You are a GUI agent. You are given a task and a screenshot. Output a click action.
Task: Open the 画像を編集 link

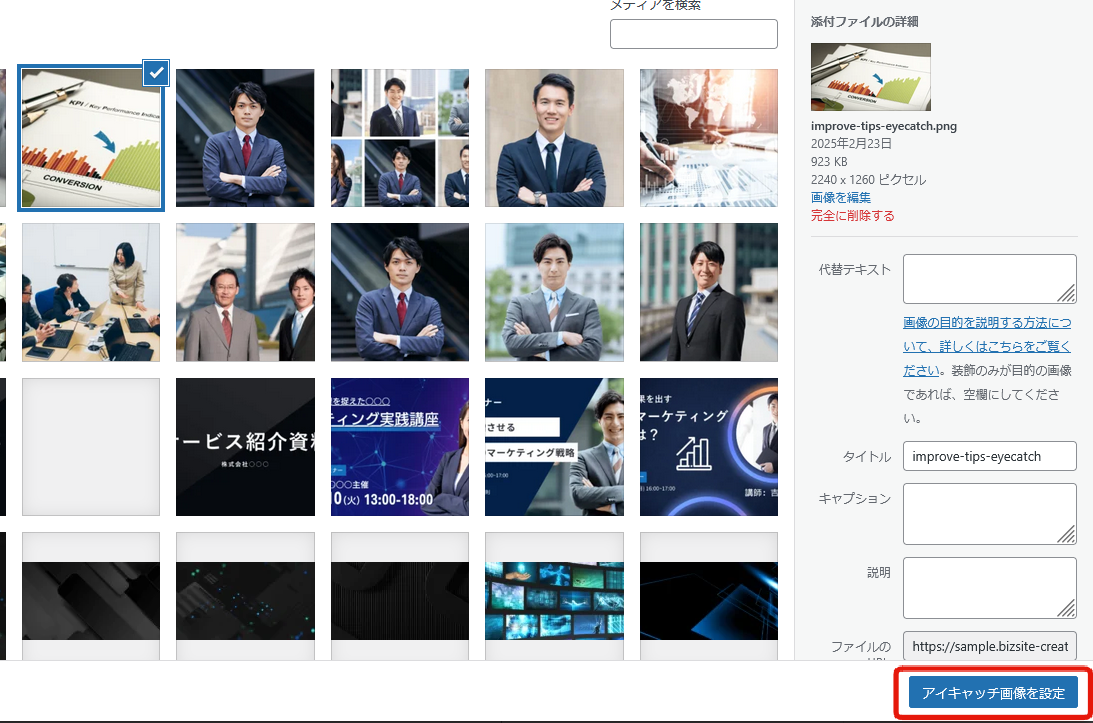(x=841, y=197)
